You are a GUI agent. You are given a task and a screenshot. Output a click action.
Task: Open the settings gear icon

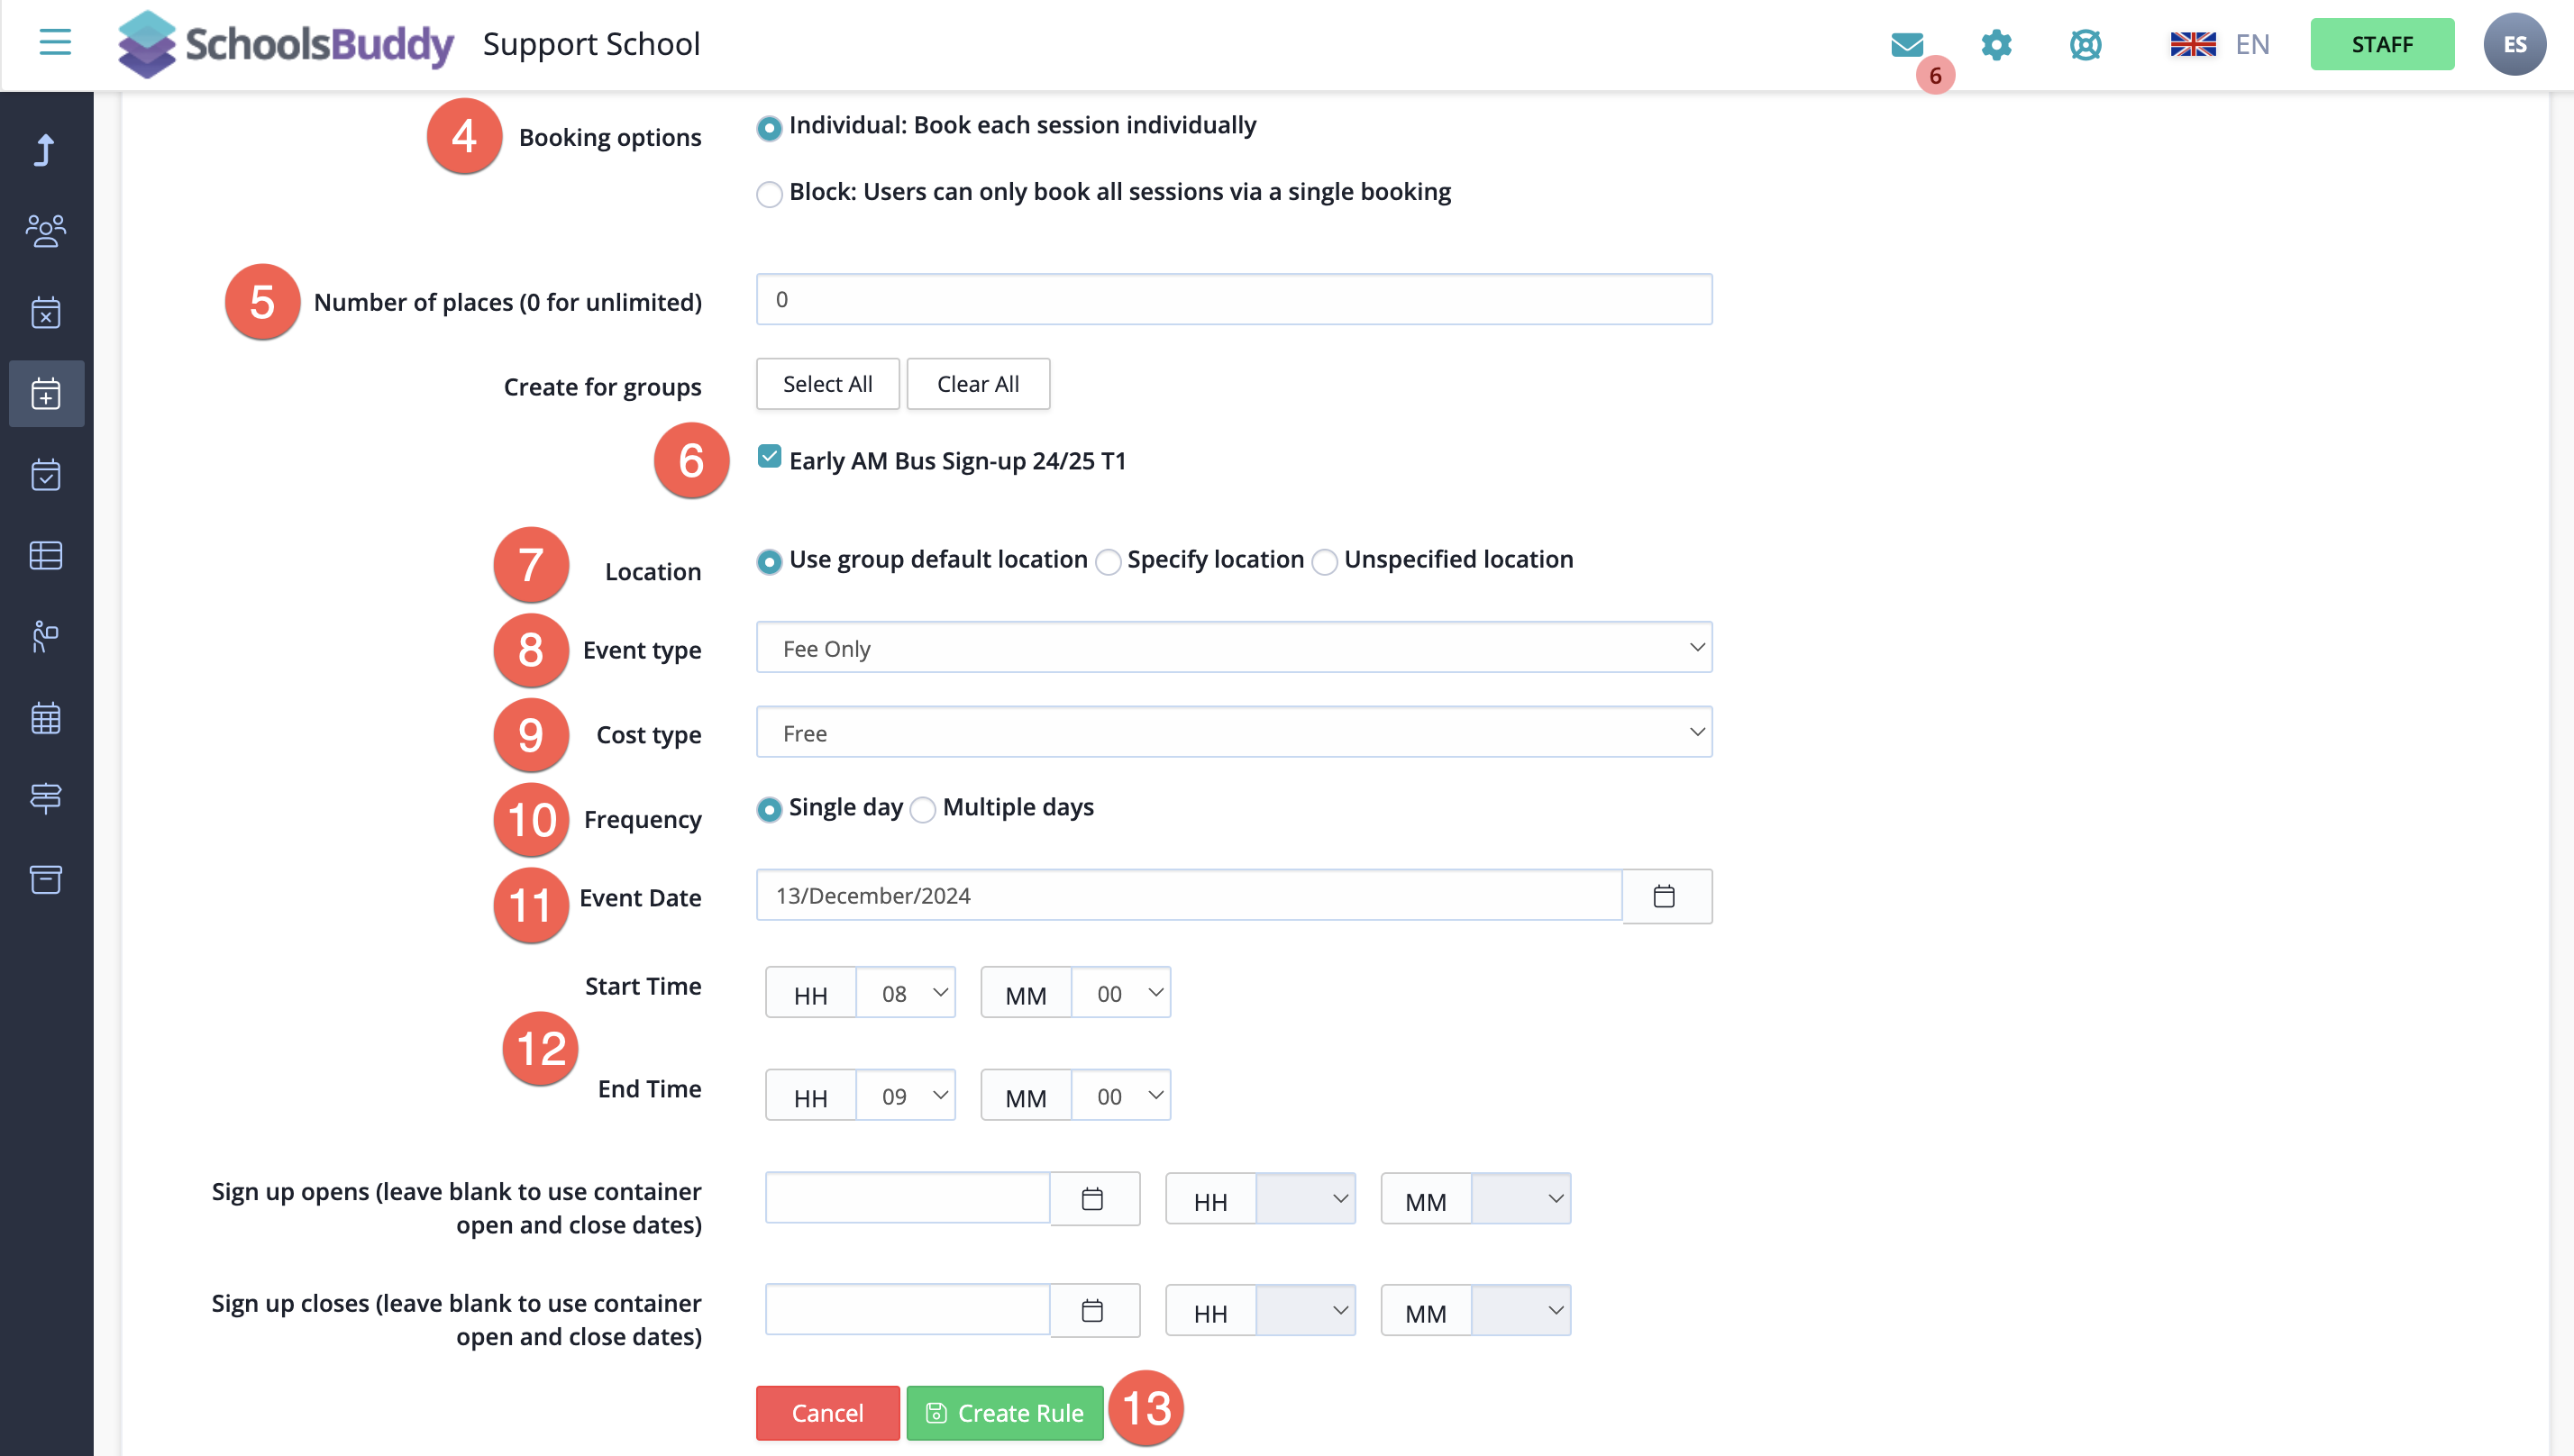tap(1996, 44)
